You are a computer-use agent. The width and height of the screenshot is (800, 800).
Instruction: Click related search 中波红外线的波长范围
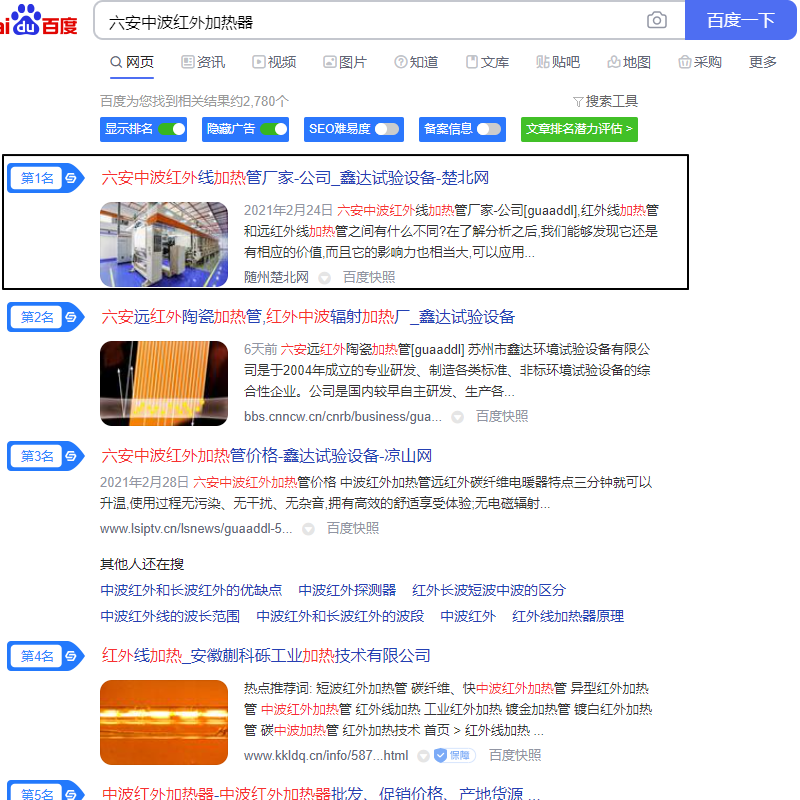(x=170, y=616)
